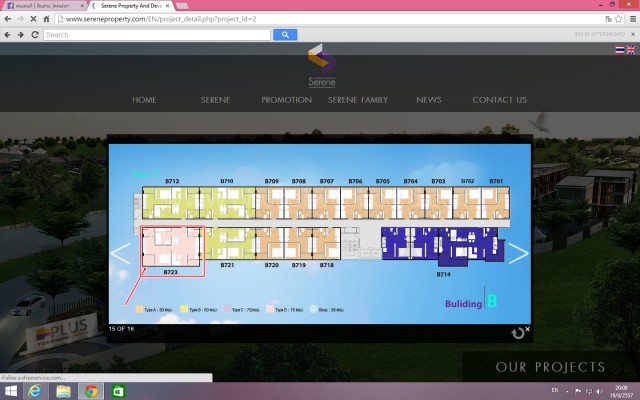Click the B714 room label
This screenshot has height=400, width=640.
pyautogui.click(x=443, y=275)
